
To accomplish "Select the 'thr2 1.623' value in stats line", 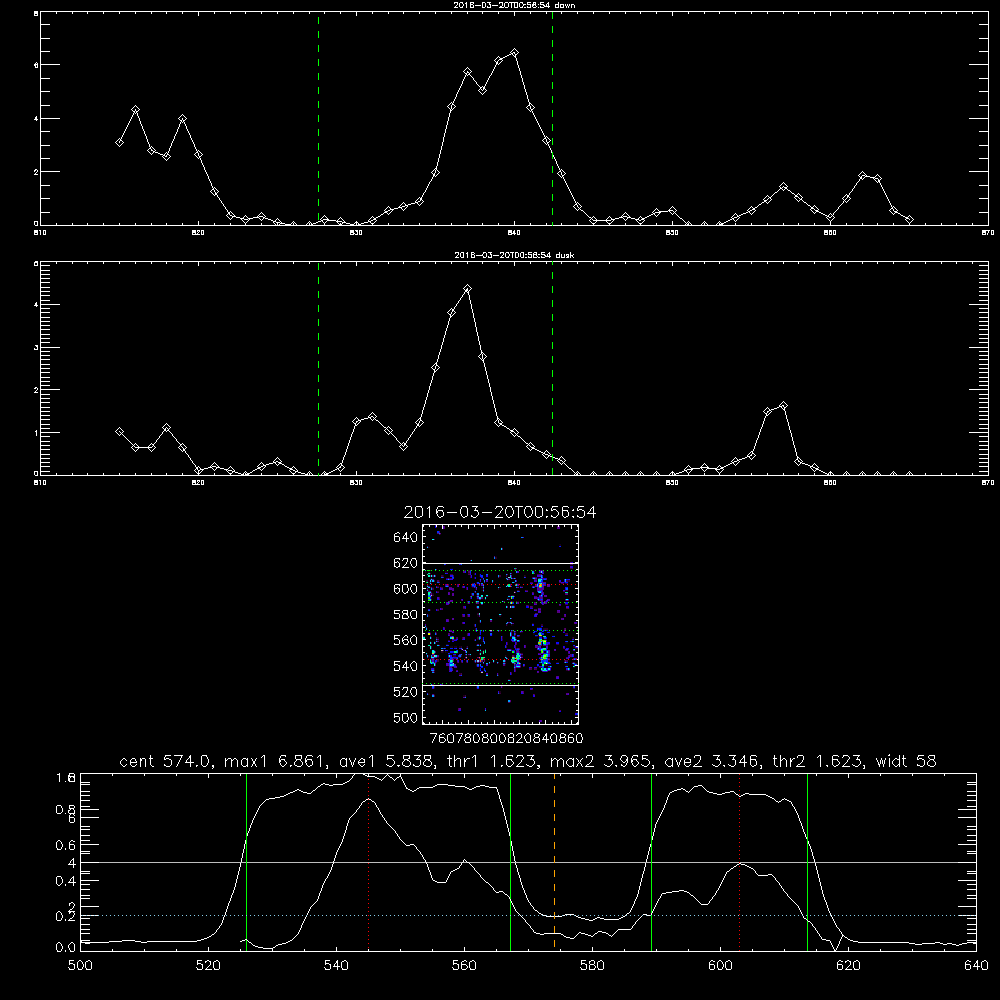I will (x=818, y=761).
